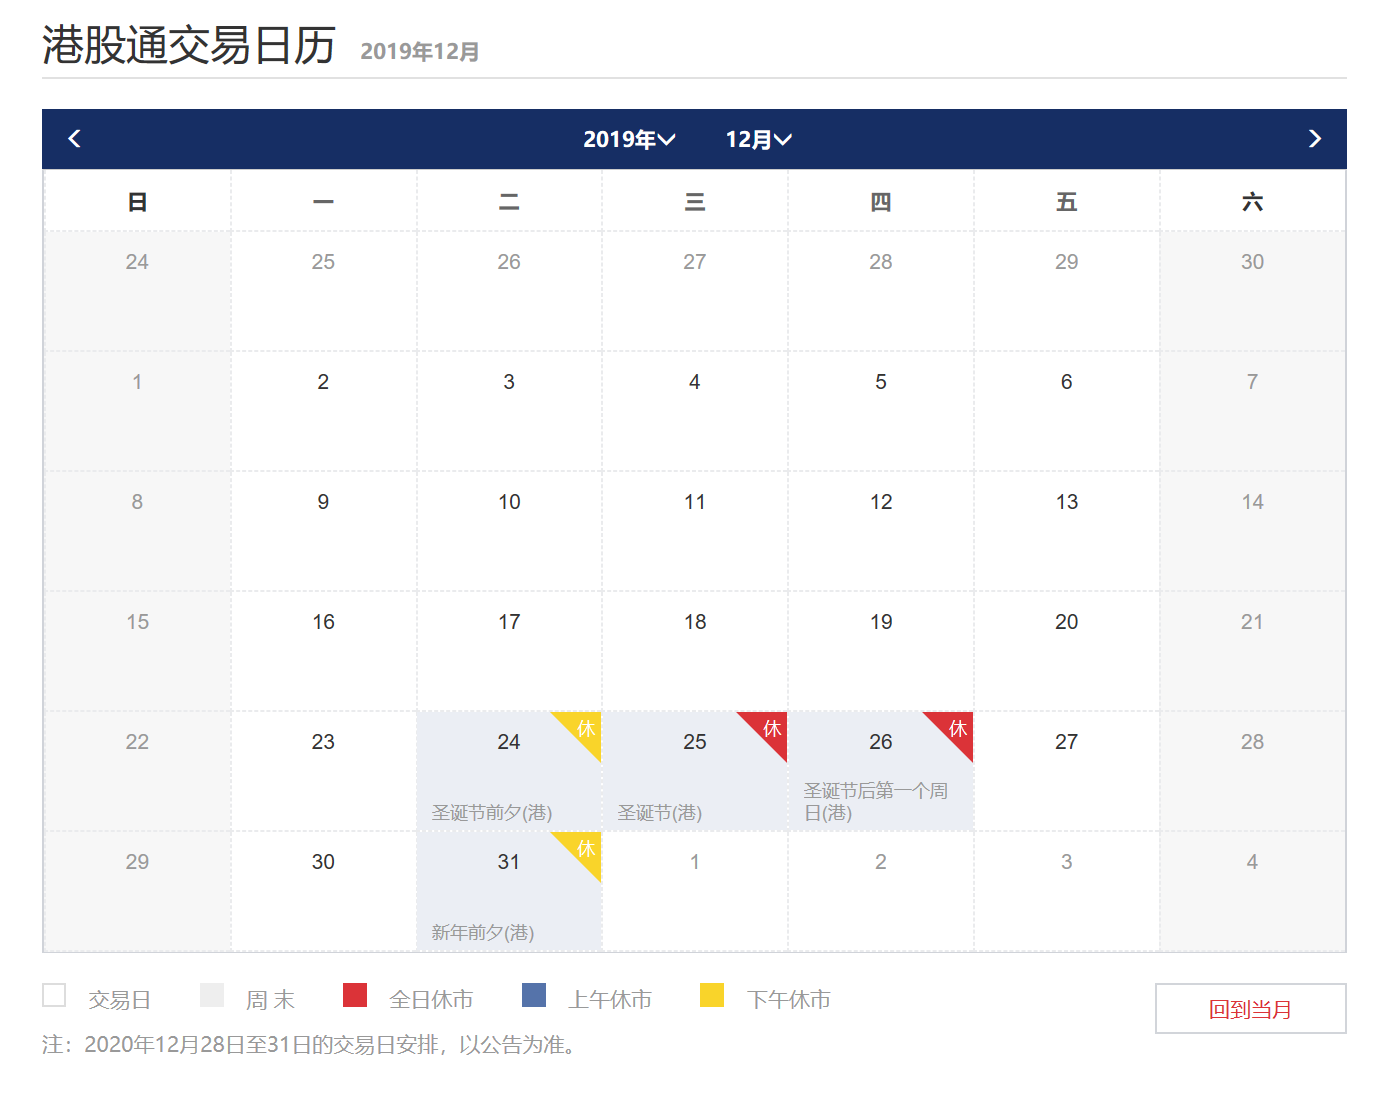Click red 休 badge on December 26
The image size is (1388, 1103).
(957, 729)
